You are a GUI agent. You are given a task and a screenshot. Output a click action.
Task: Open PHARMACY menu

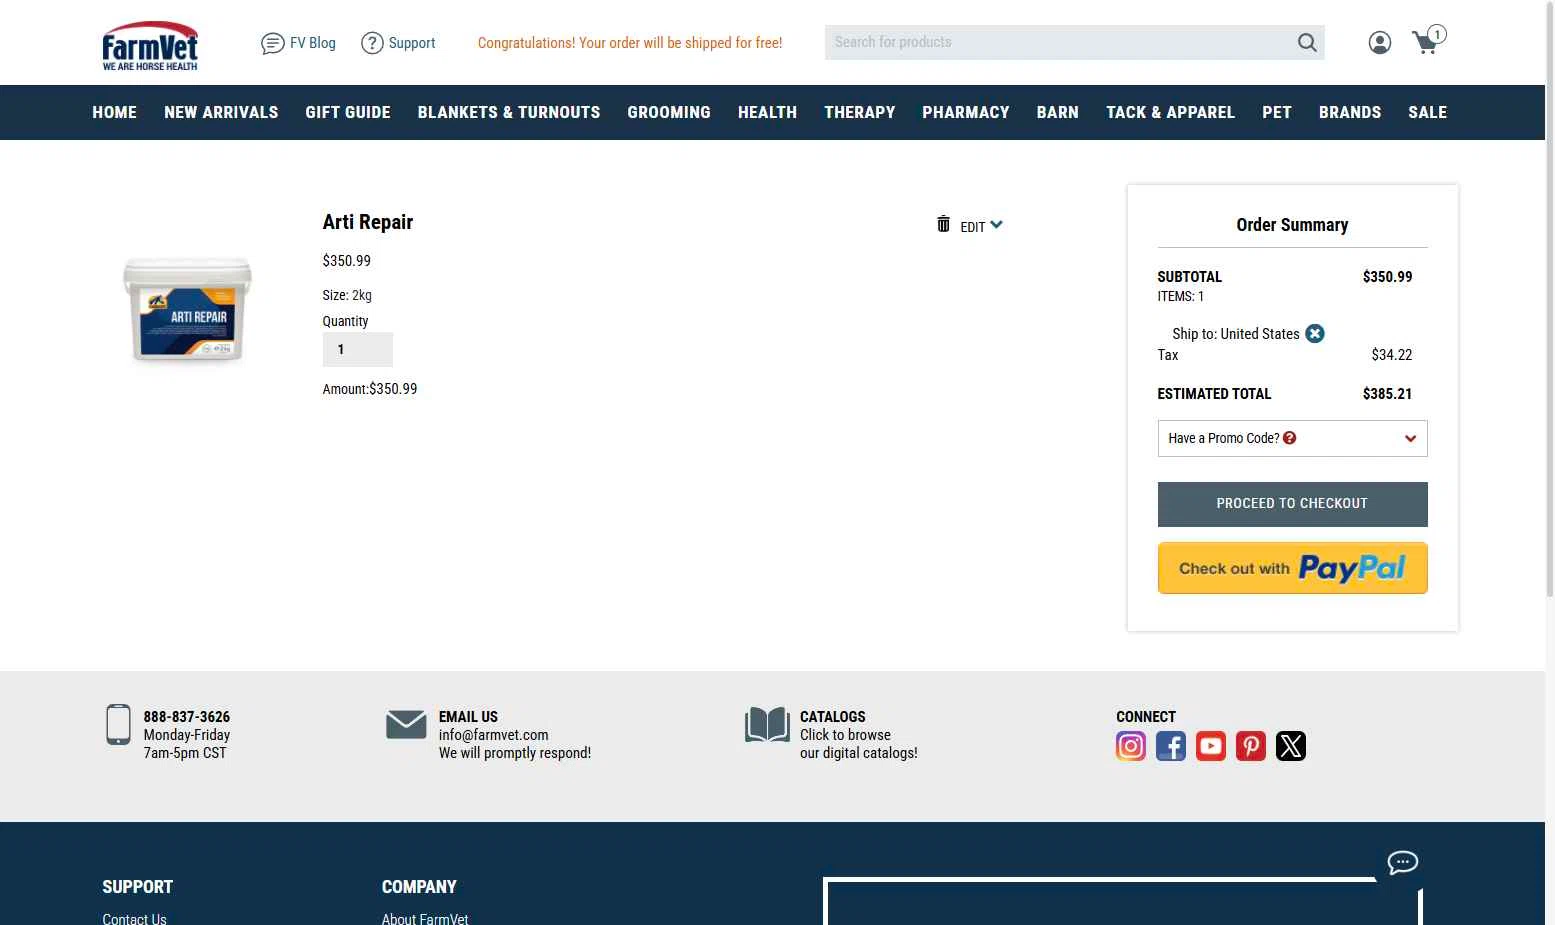click(966, 112)
